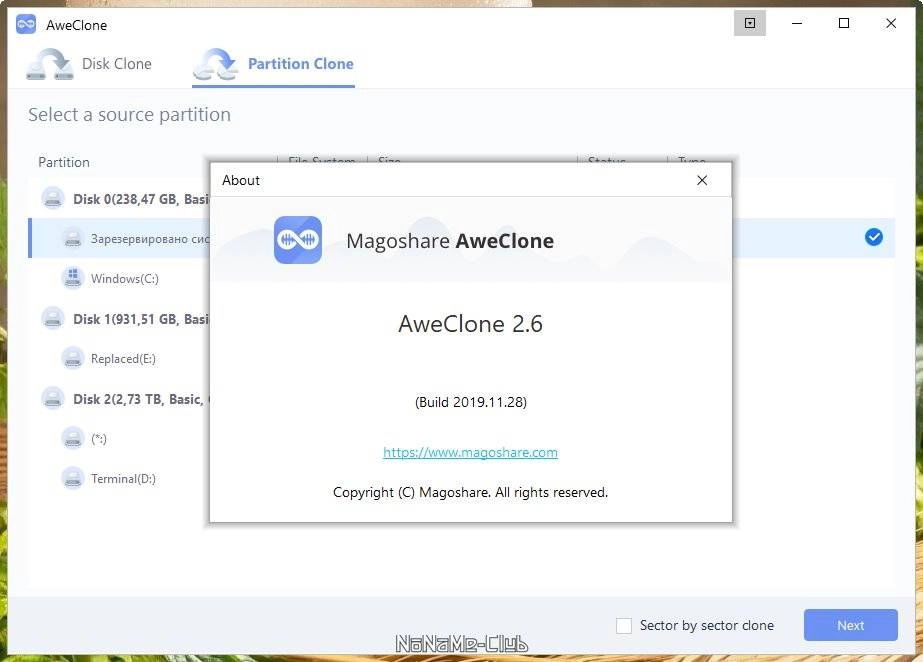
Task: Click the Select a source partition heading
Action: point(130,114)
